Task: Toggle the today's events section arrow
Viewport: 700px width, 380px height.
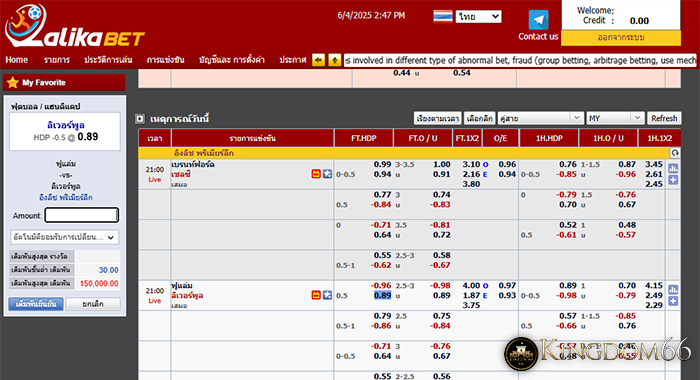Action: point(140,119)
